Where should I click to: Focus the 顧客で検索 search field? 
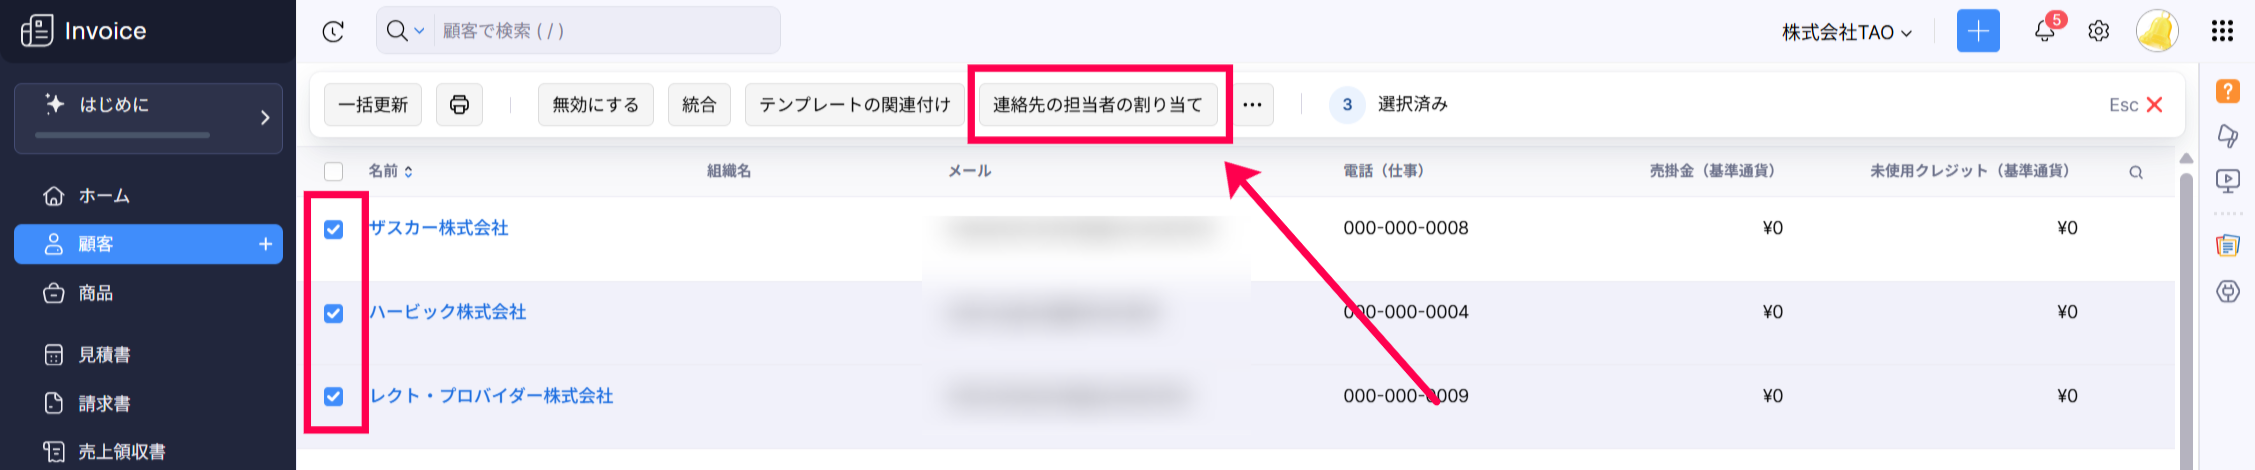point(606,31)
